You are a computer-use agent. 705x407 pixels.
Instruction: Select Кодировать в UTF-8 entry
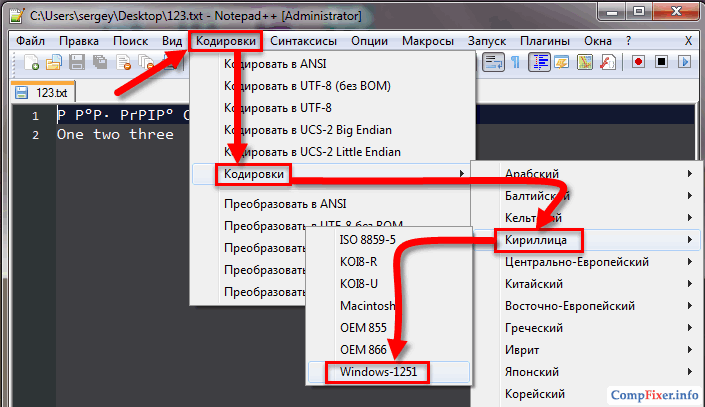[x=333, y=108]
